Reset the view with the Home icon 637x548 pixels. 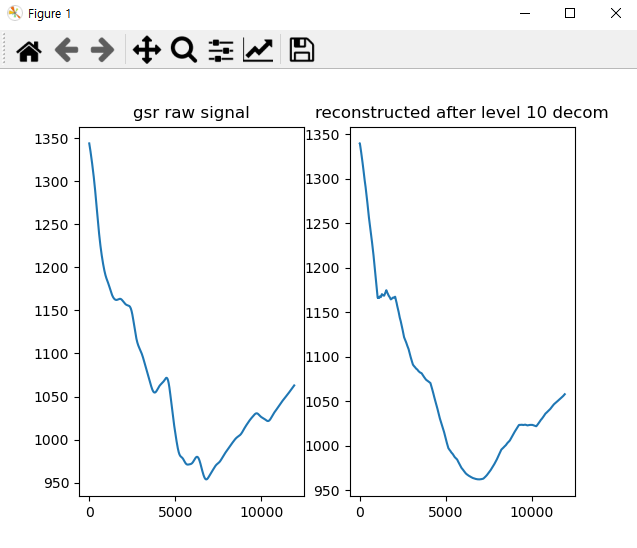[29, 50]
